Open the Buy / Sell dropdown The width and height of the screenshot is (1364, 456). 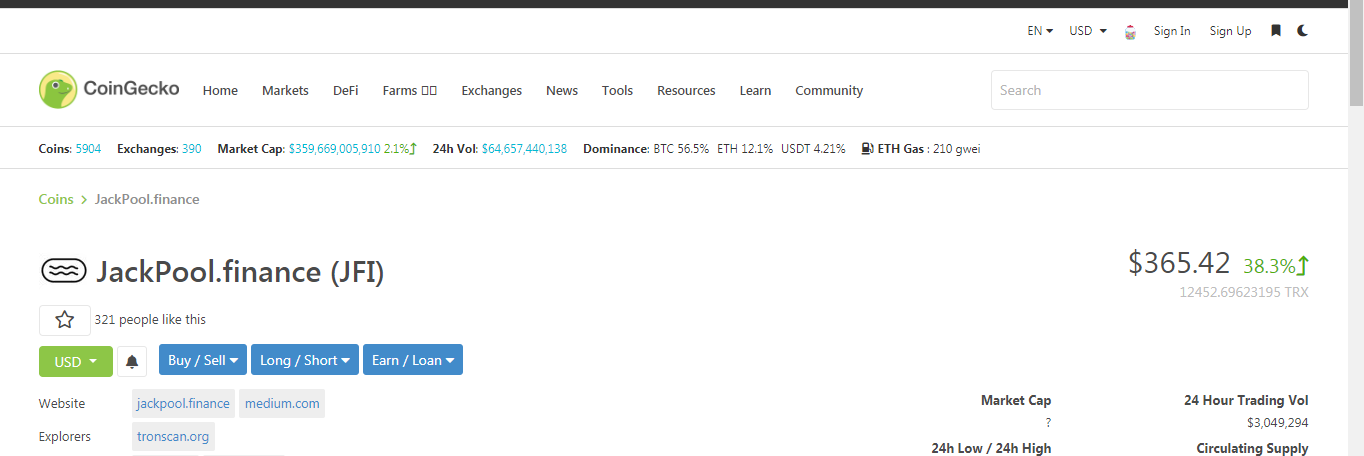tap(203, 360)
